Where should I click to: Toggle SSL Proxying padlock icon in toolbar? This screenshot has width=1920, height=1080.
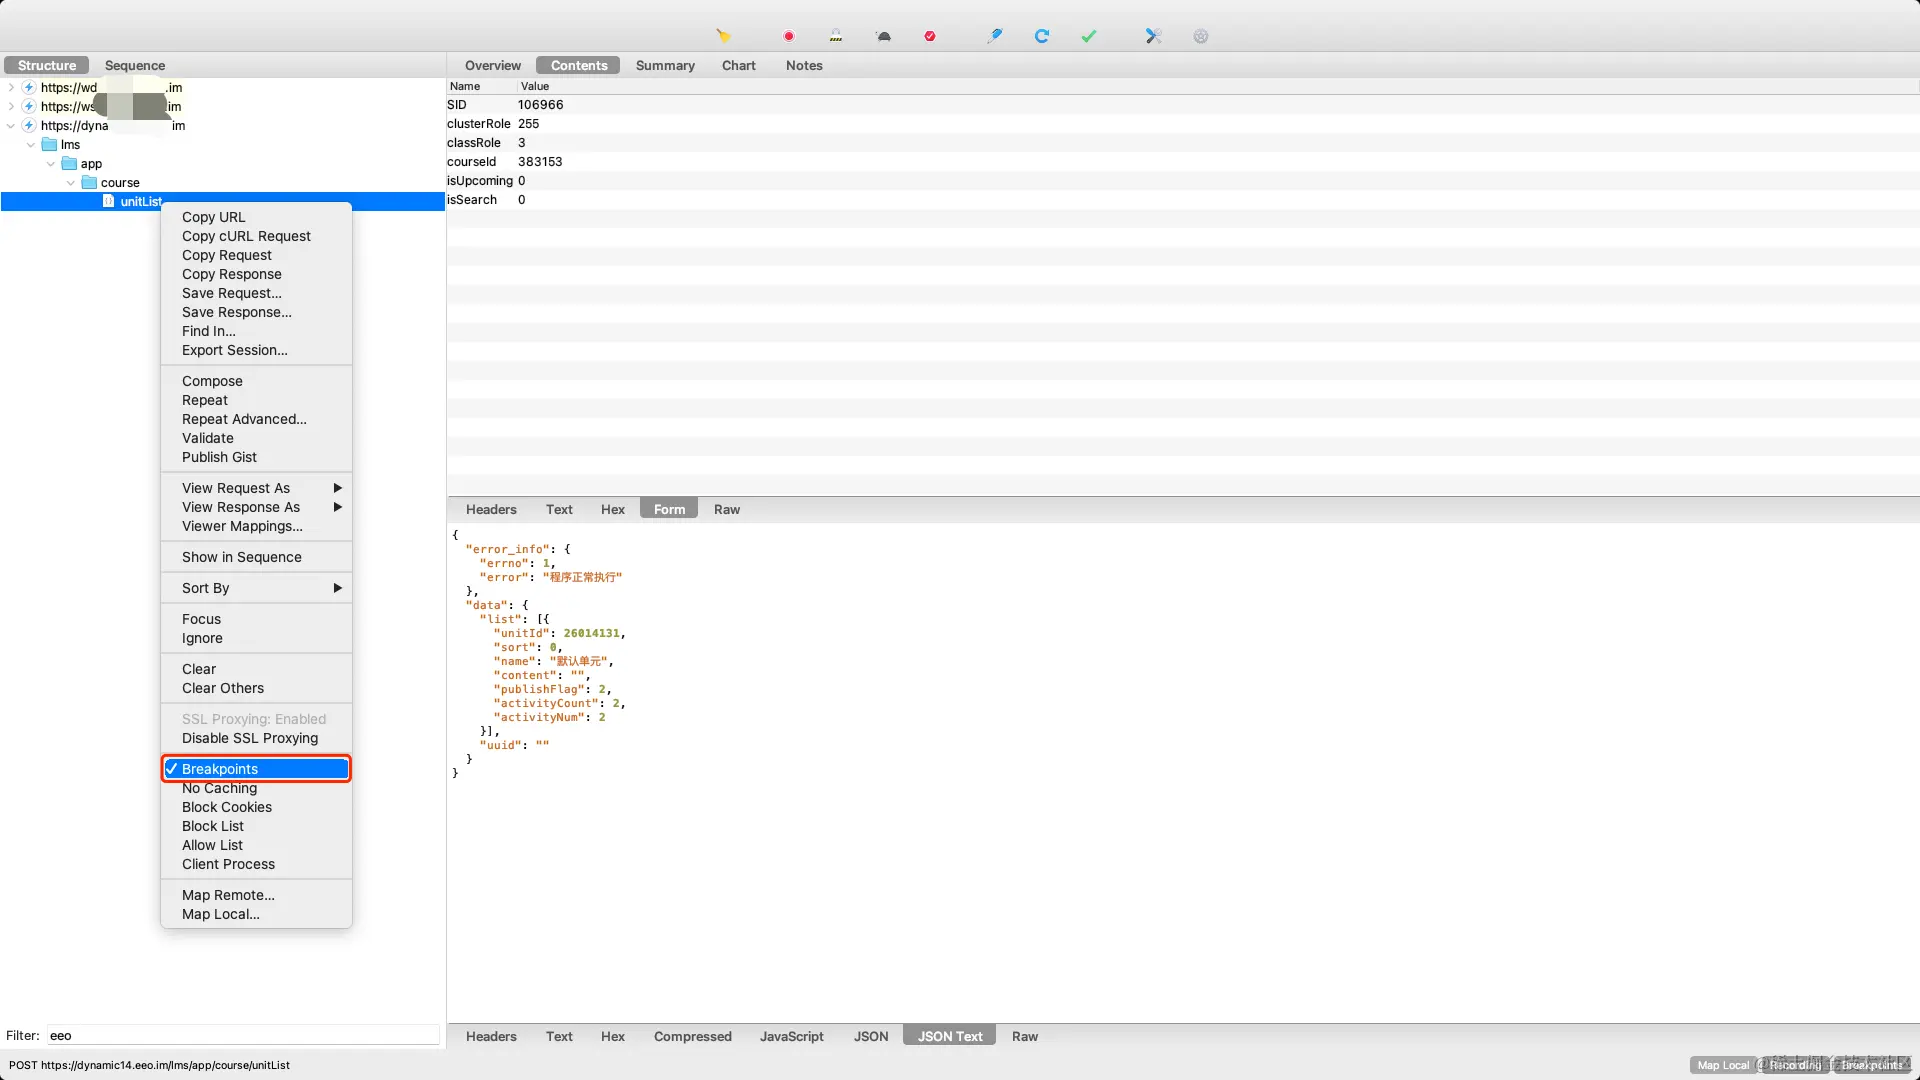point(836,36)
